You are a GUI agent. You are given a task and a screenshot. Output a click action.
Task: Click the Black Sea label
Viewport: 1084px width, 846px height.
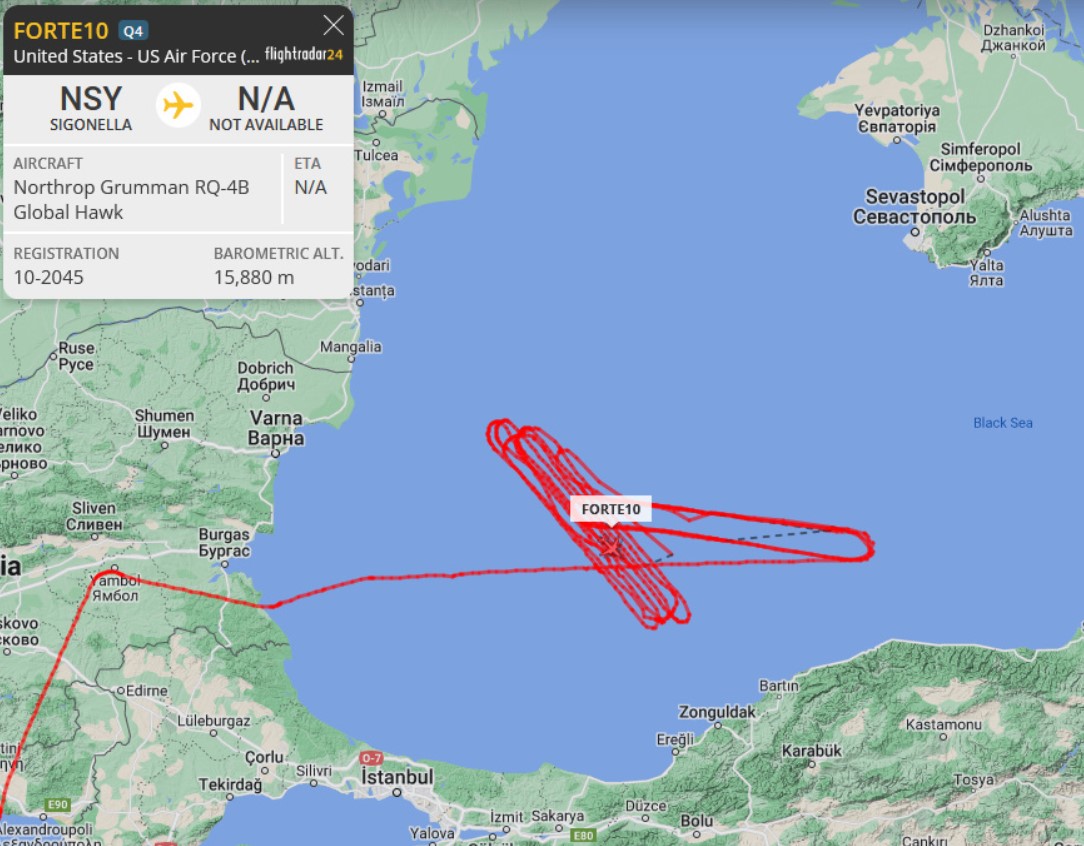(x=1002, y=423)
